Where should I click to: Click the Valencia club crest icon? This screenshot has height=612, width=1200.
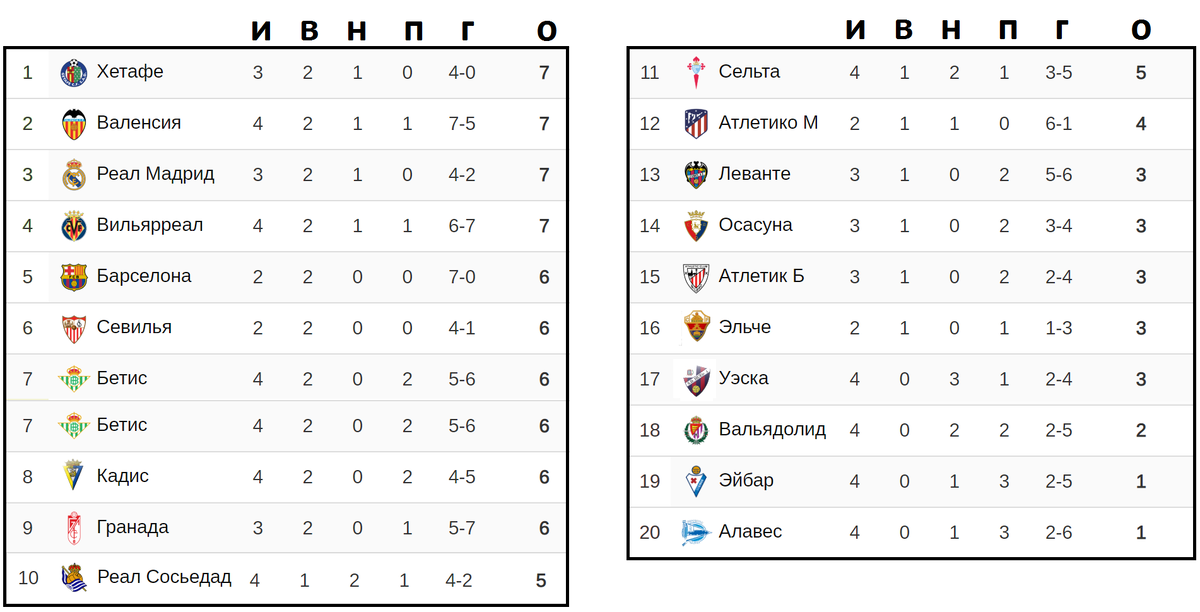74,123
